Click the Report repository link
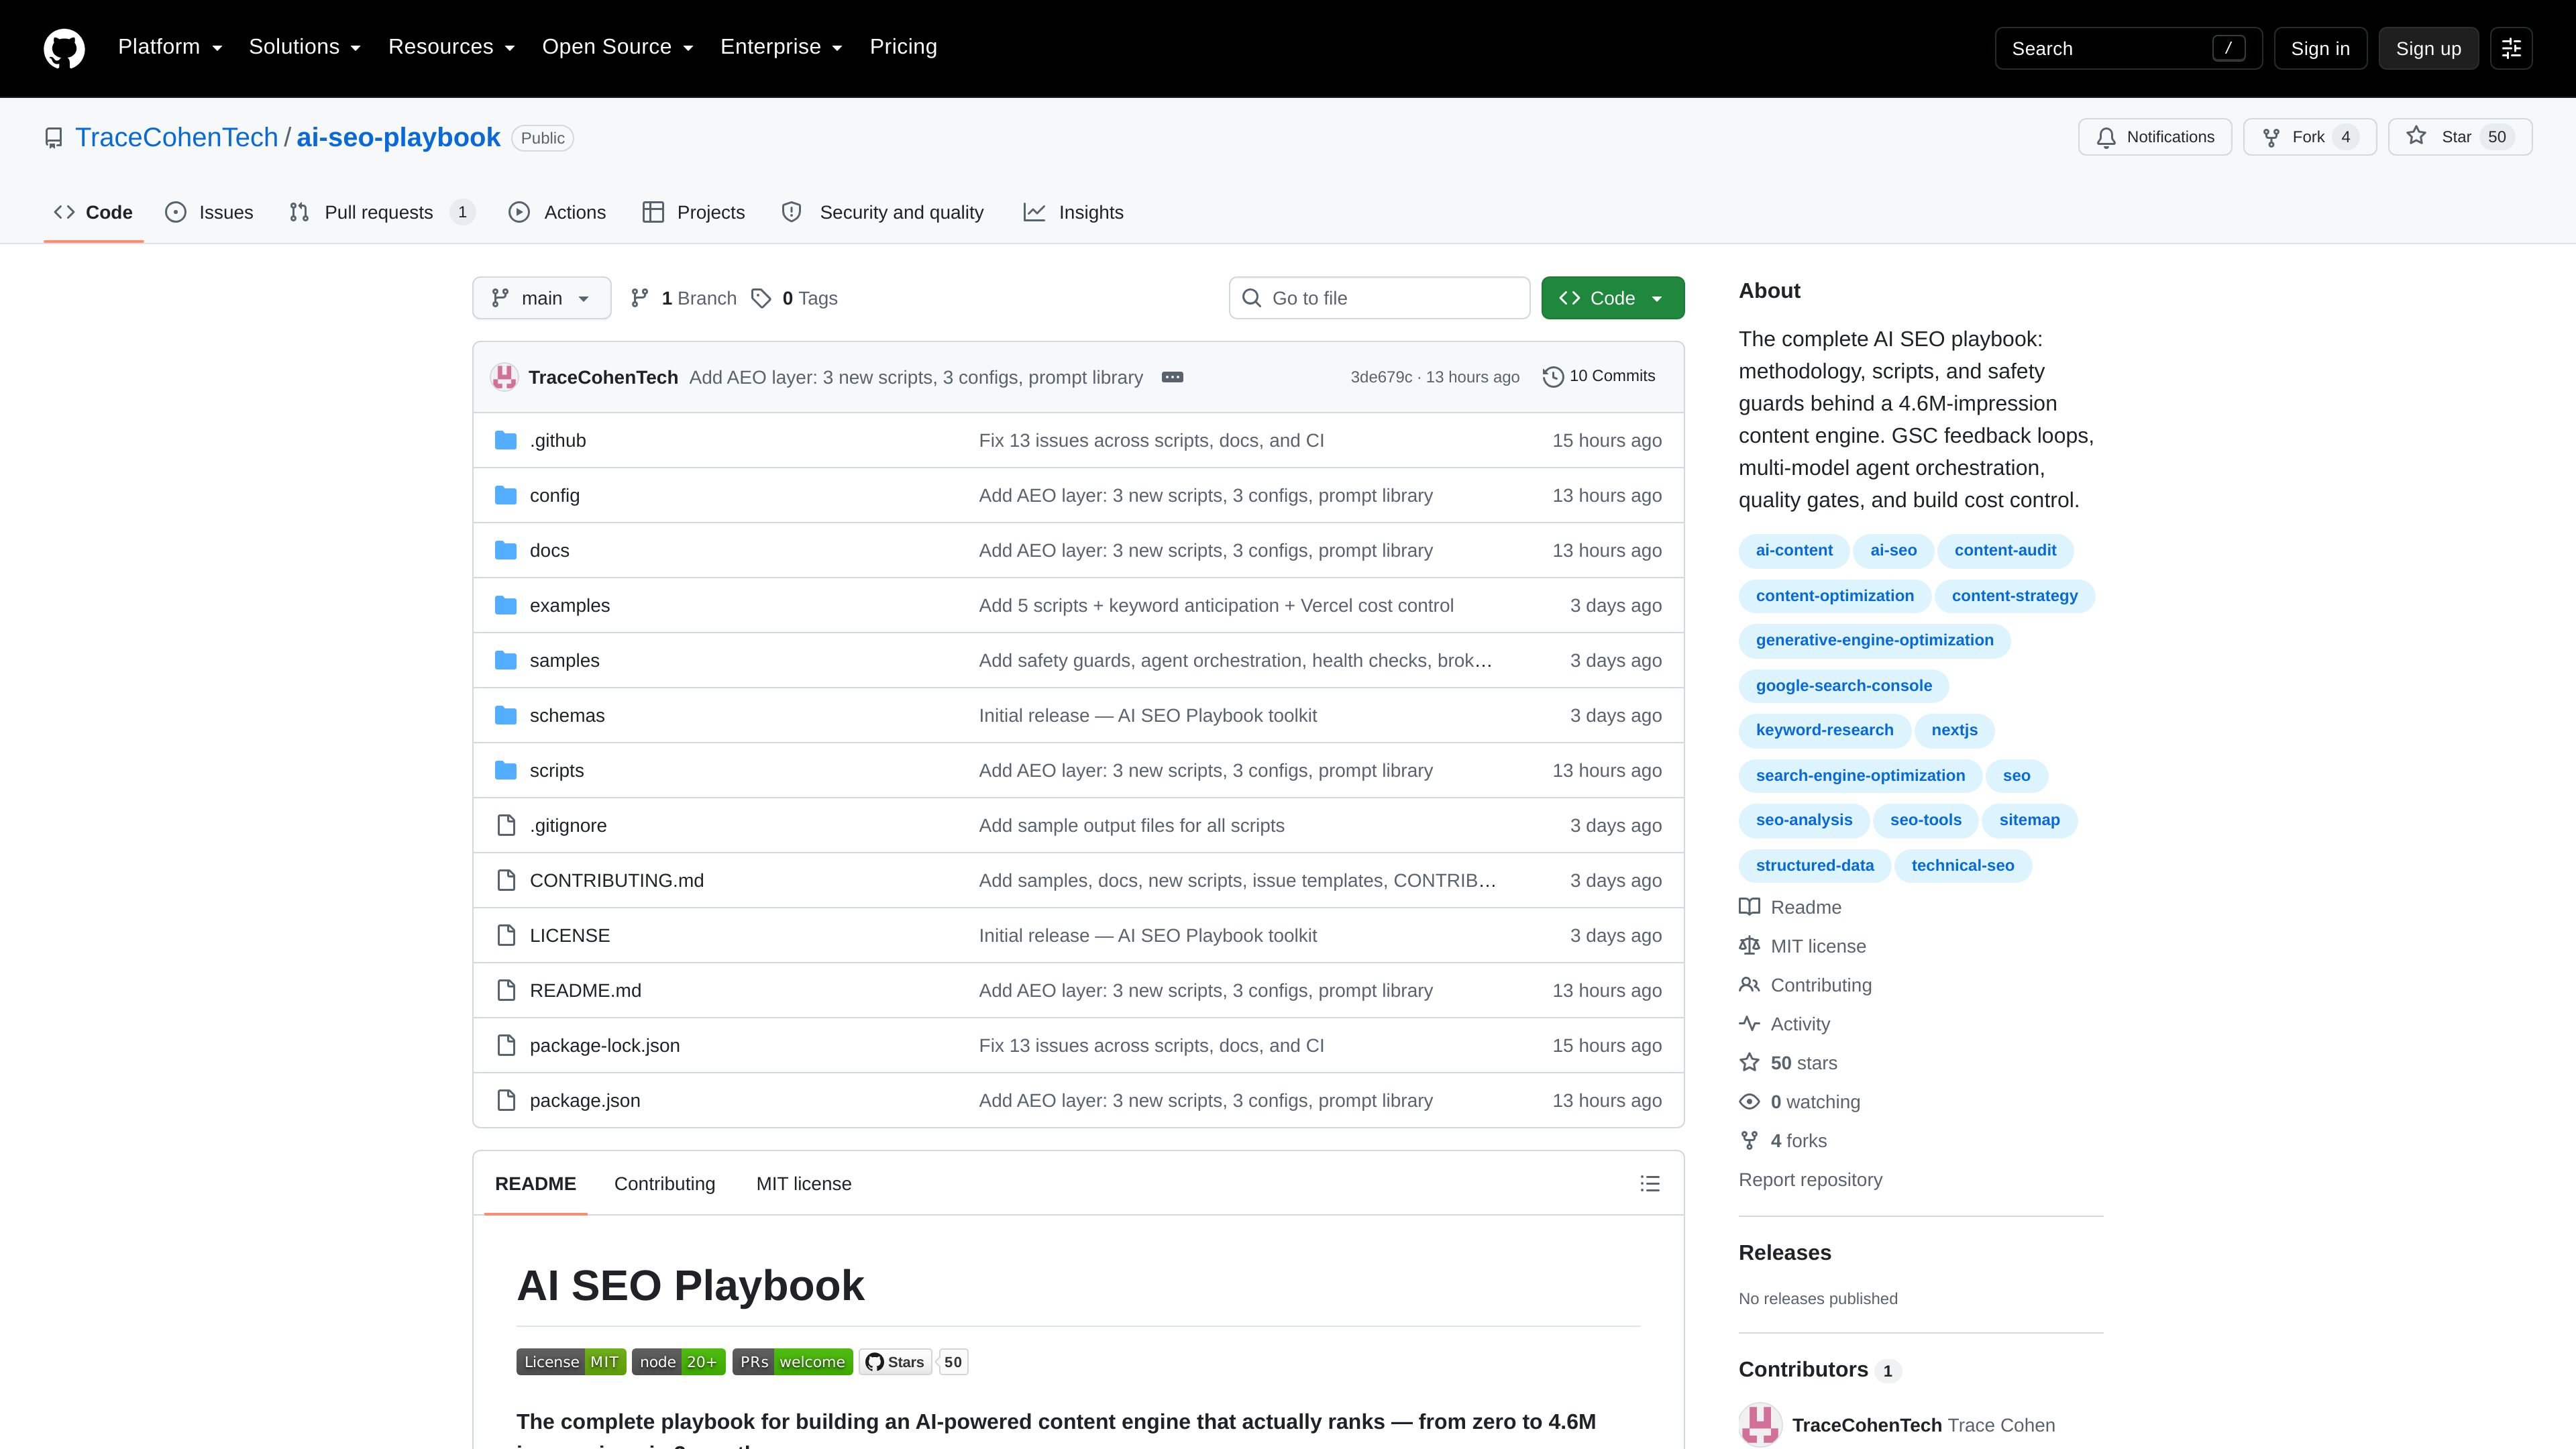 pyautogui.click(x=1810, y=1180)
